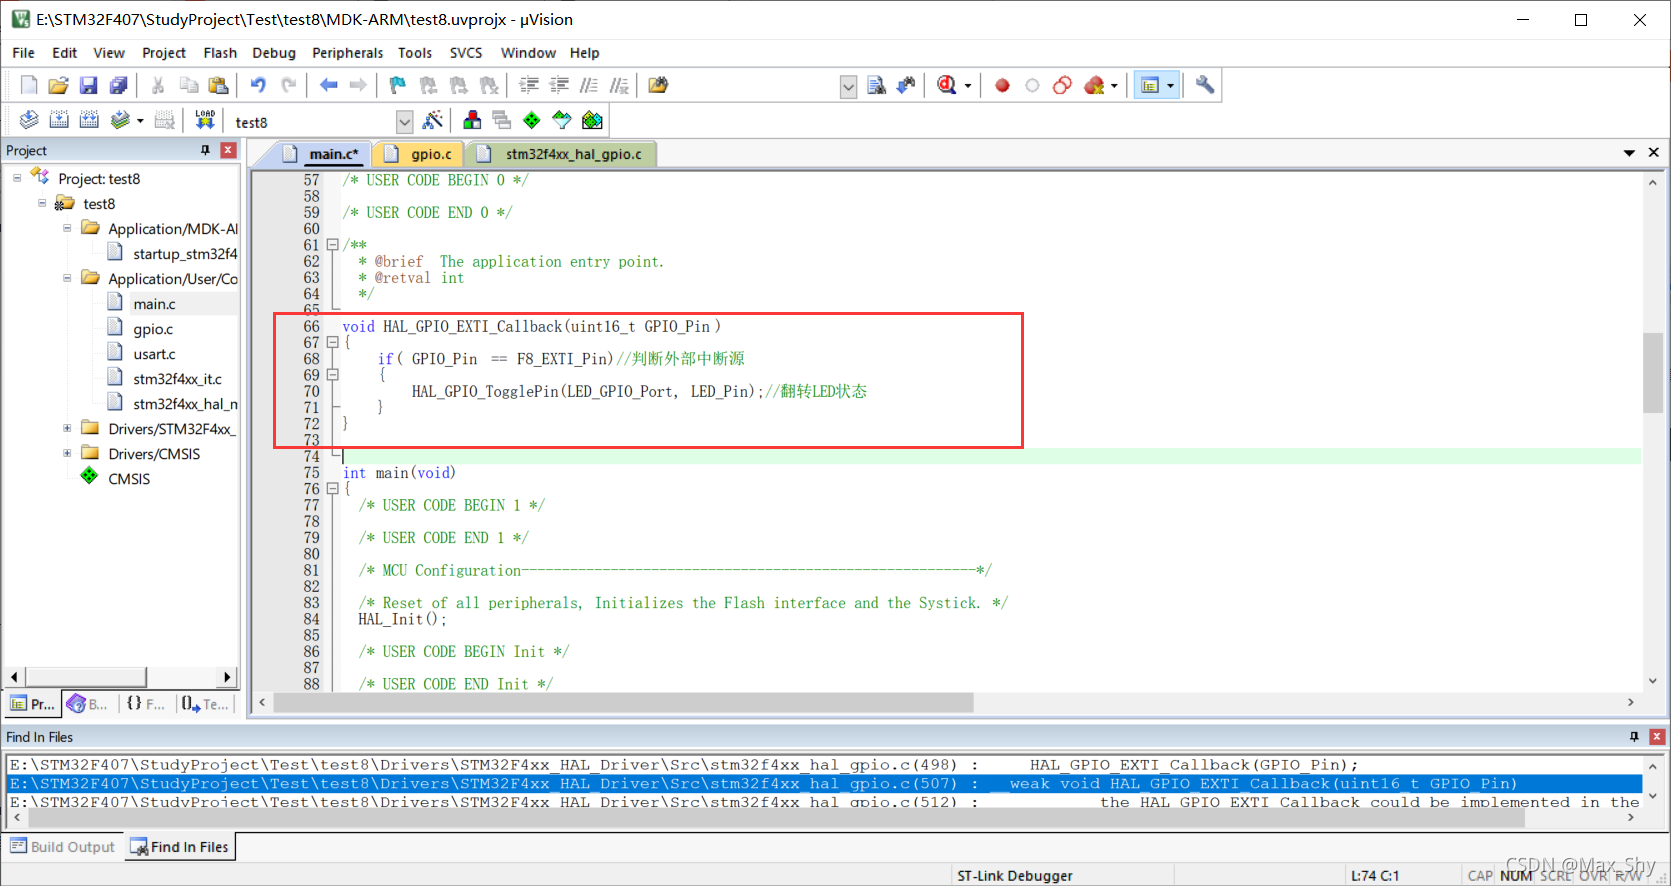Expand the Drivers/STM32F4xx folder
This screenshot has width=1671, height=886.
tap(67, 428)
